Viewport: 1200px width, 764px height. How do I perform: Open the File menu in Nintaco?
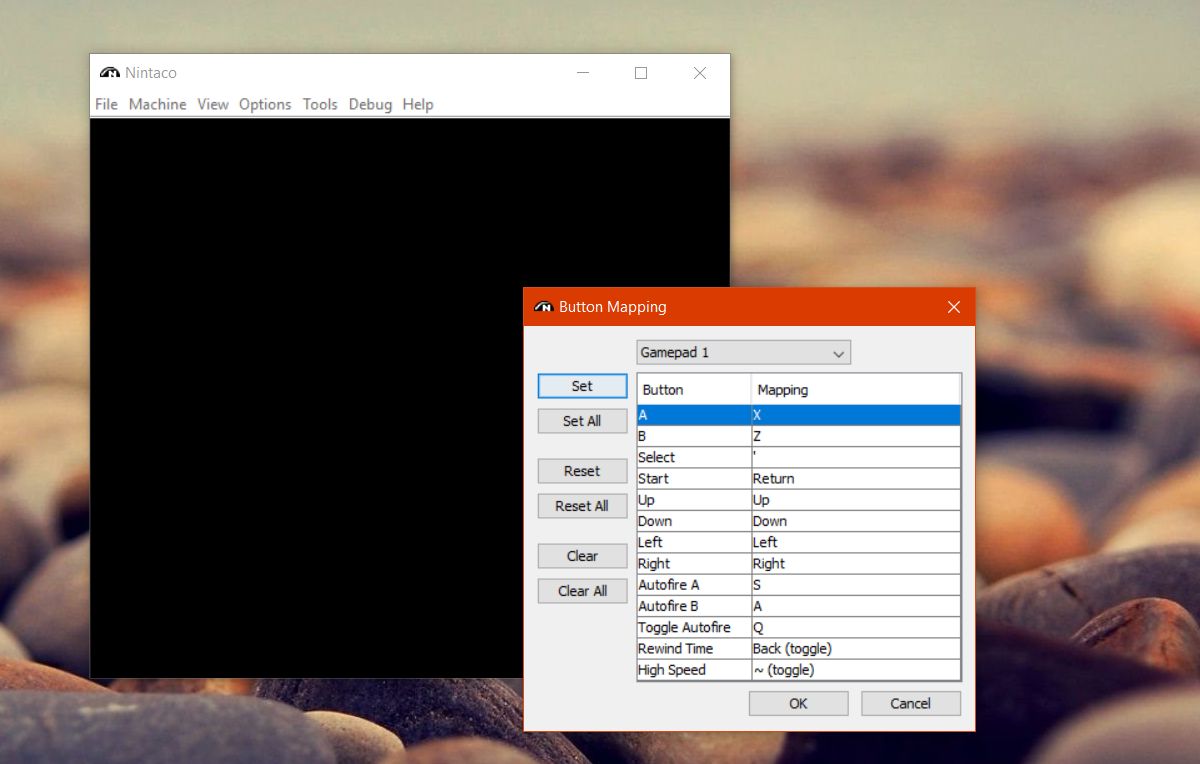pos(106,104)
